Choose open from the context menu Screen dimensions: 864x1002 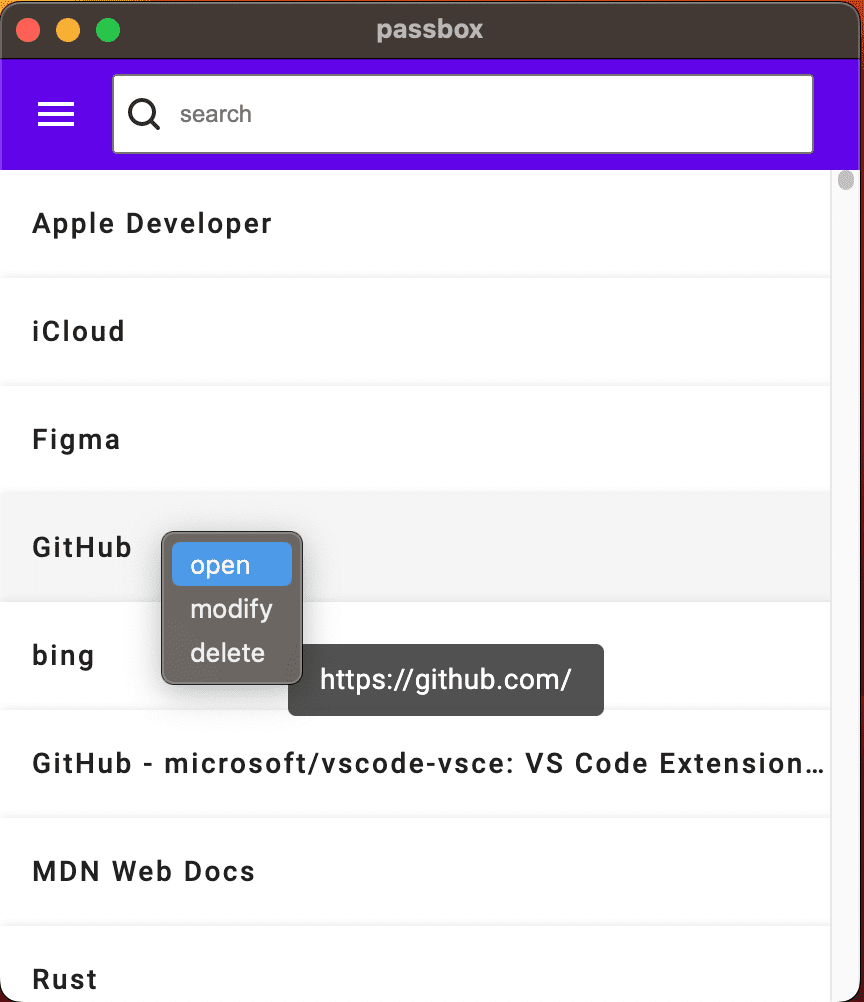(232, 564)
